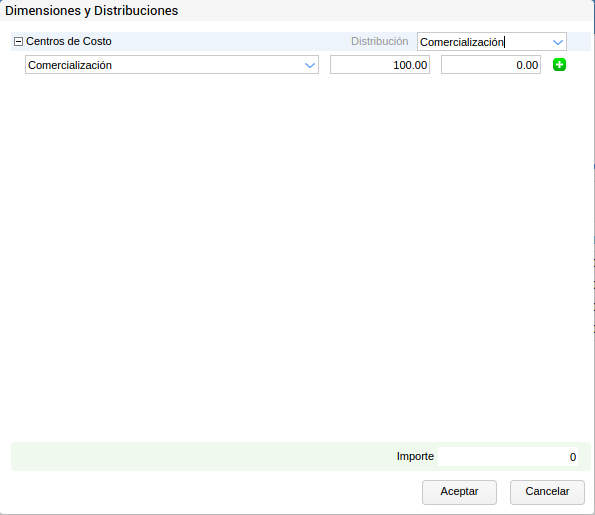Click the 100.00 percentage field
The width and height of the screenshot is (595, 515).
tap(380, 65)
